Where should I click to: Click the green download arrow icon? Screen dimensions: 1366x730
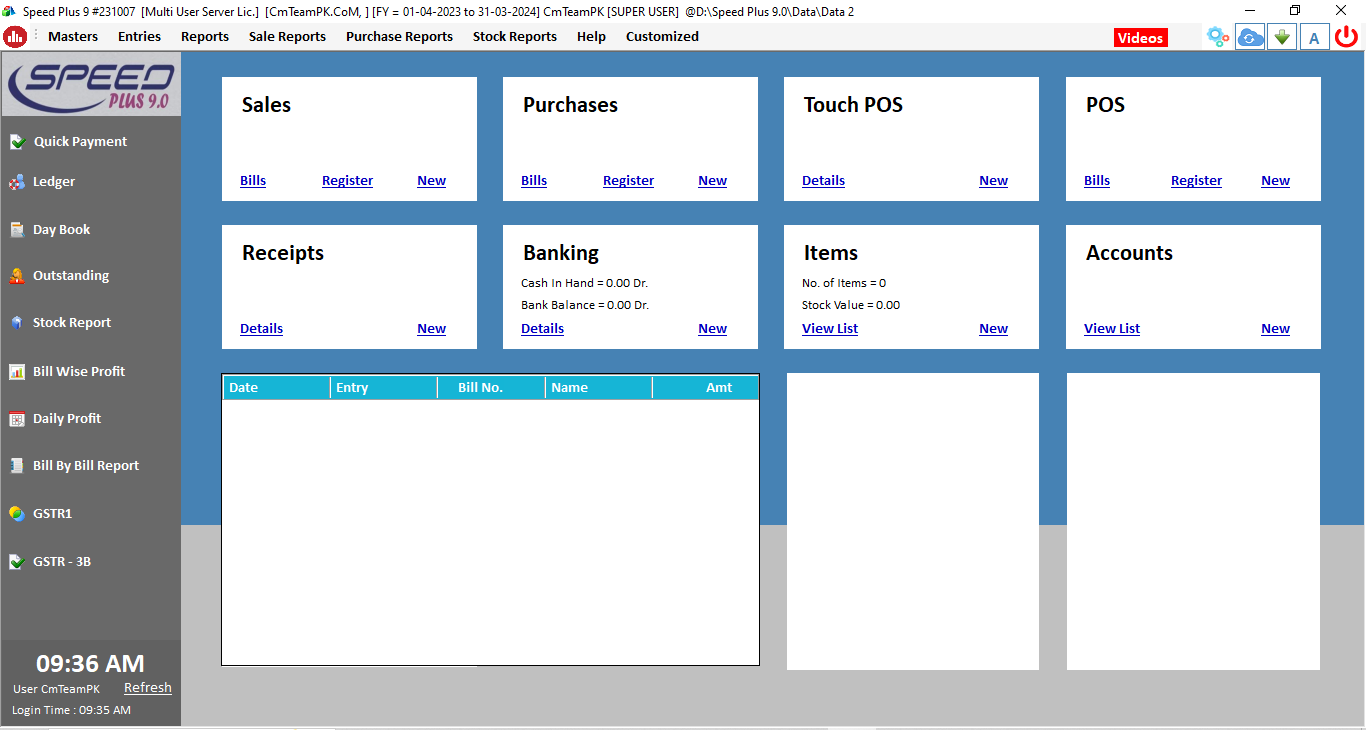tap(1282, 37)
